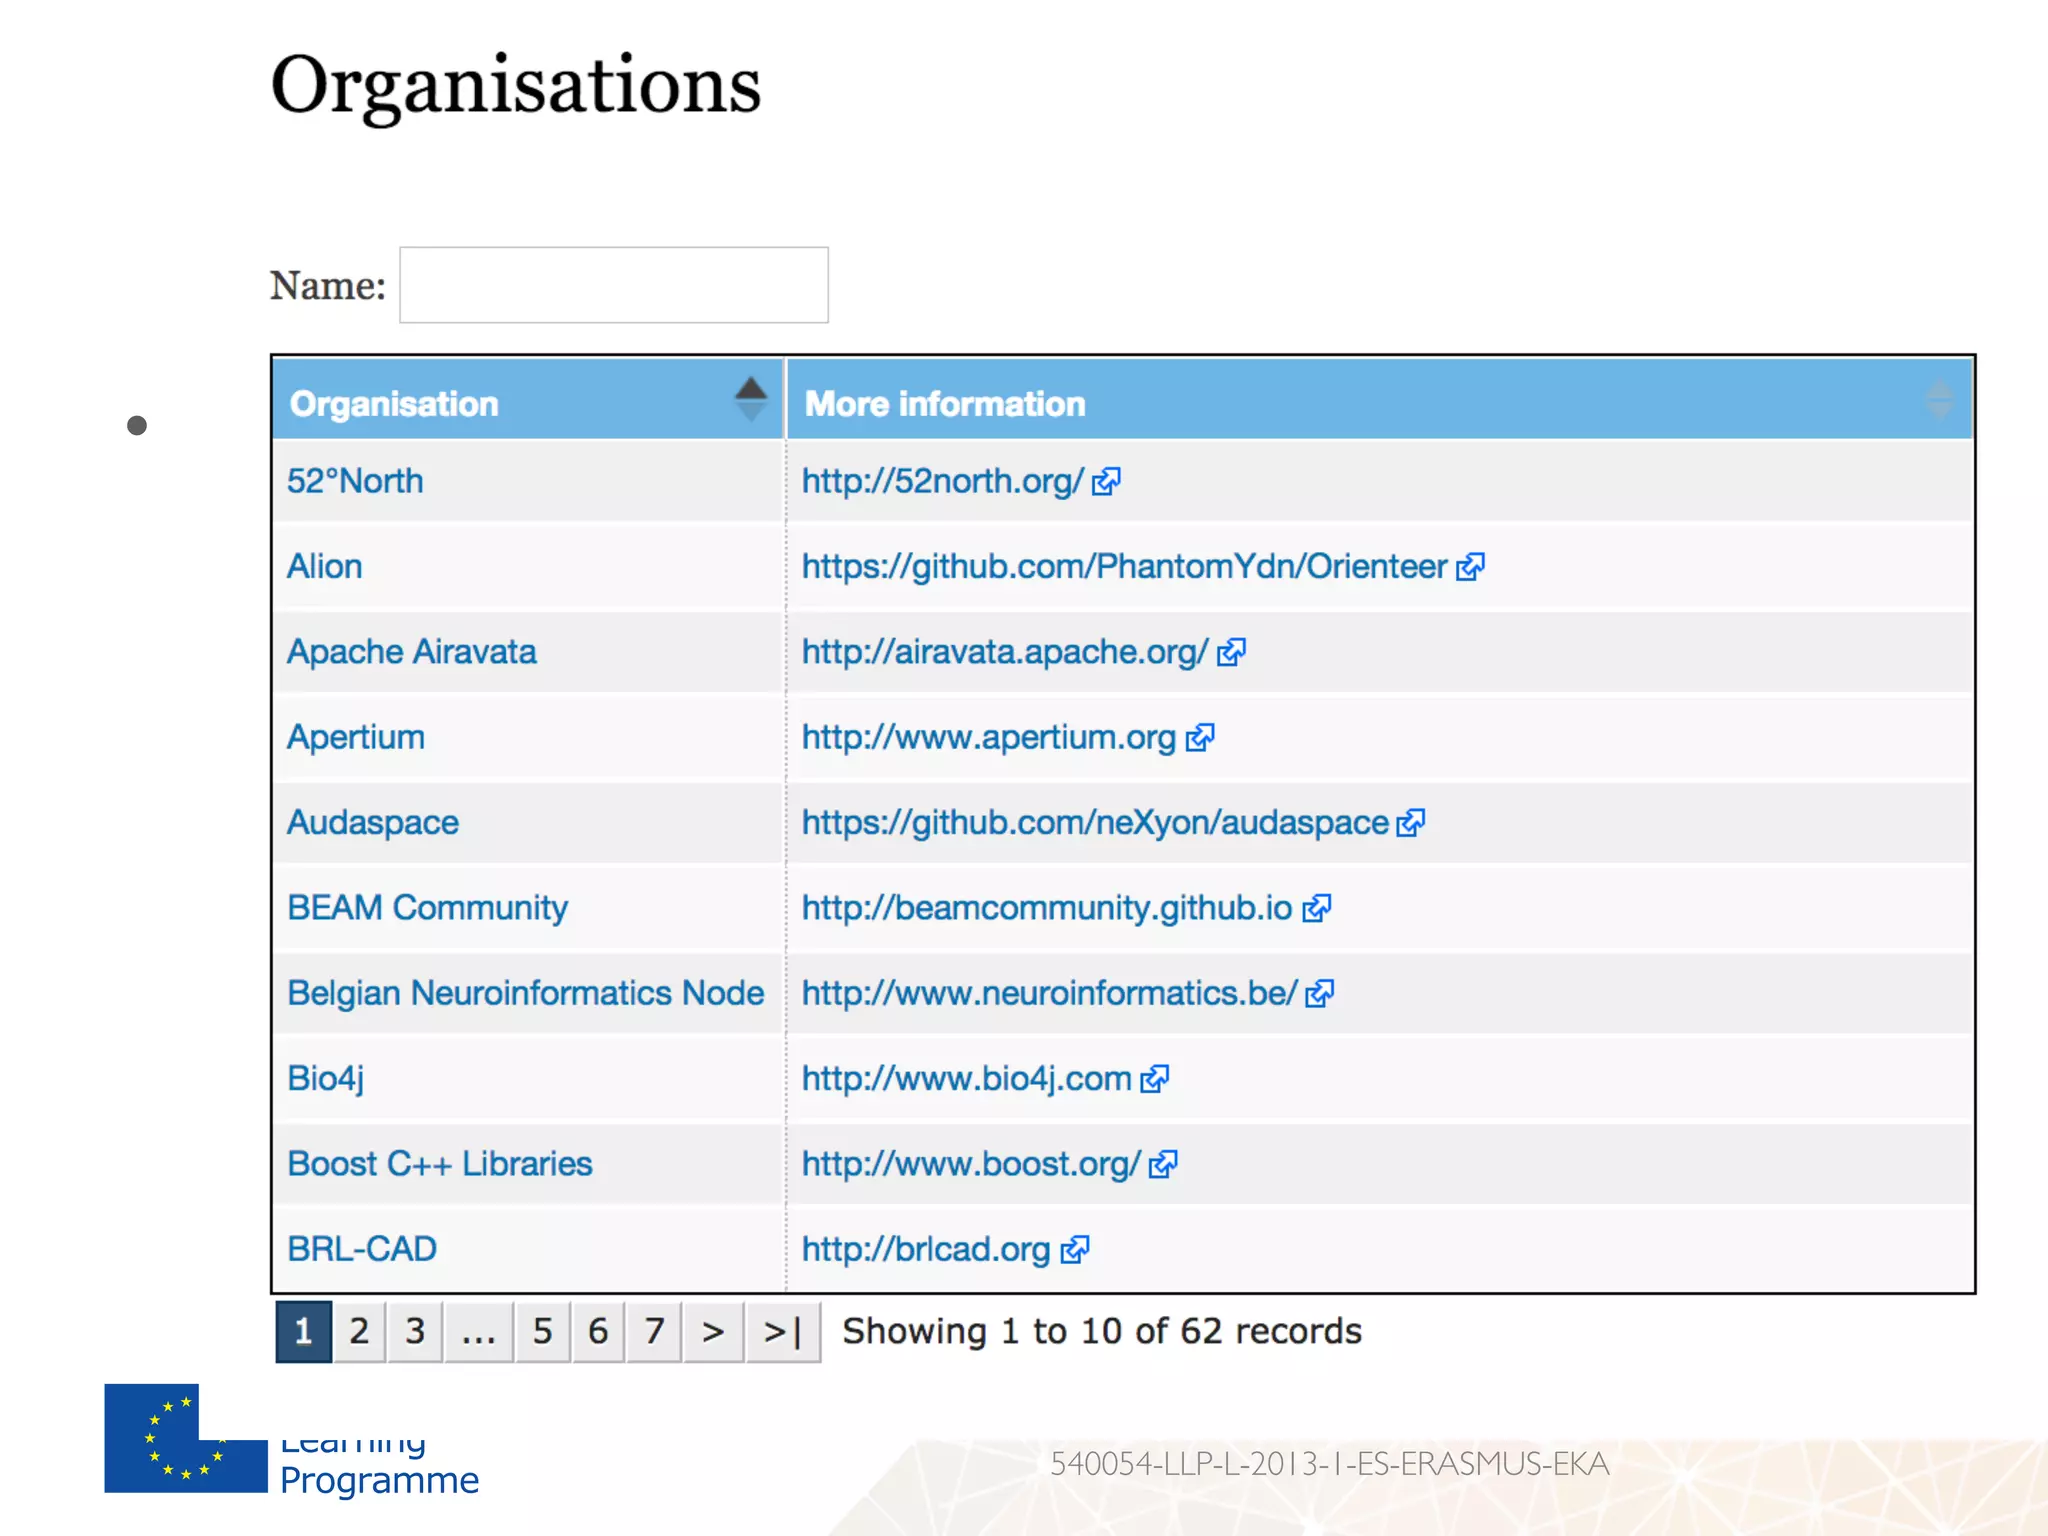Go to pagination page 2
This screenshot has height=1536, width=2048.
[360, 1331]
